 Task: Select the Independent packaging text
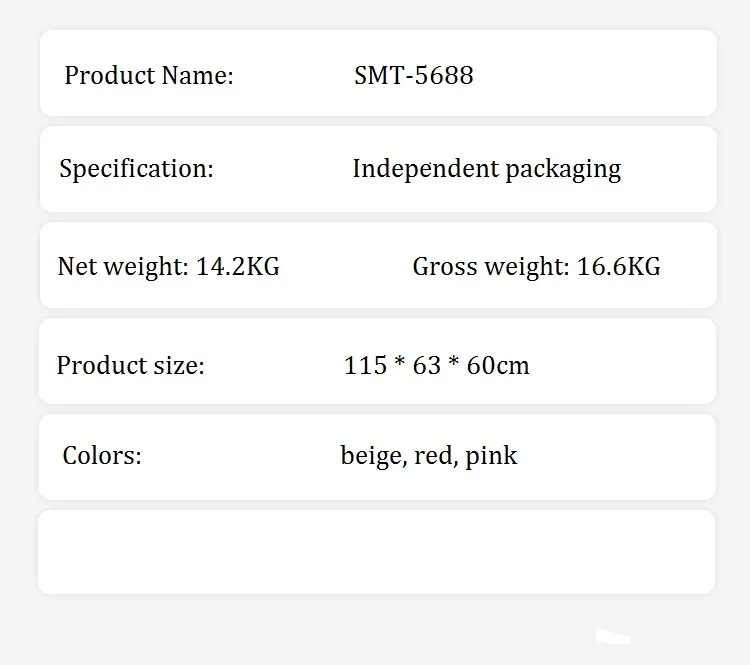(487, 169)
